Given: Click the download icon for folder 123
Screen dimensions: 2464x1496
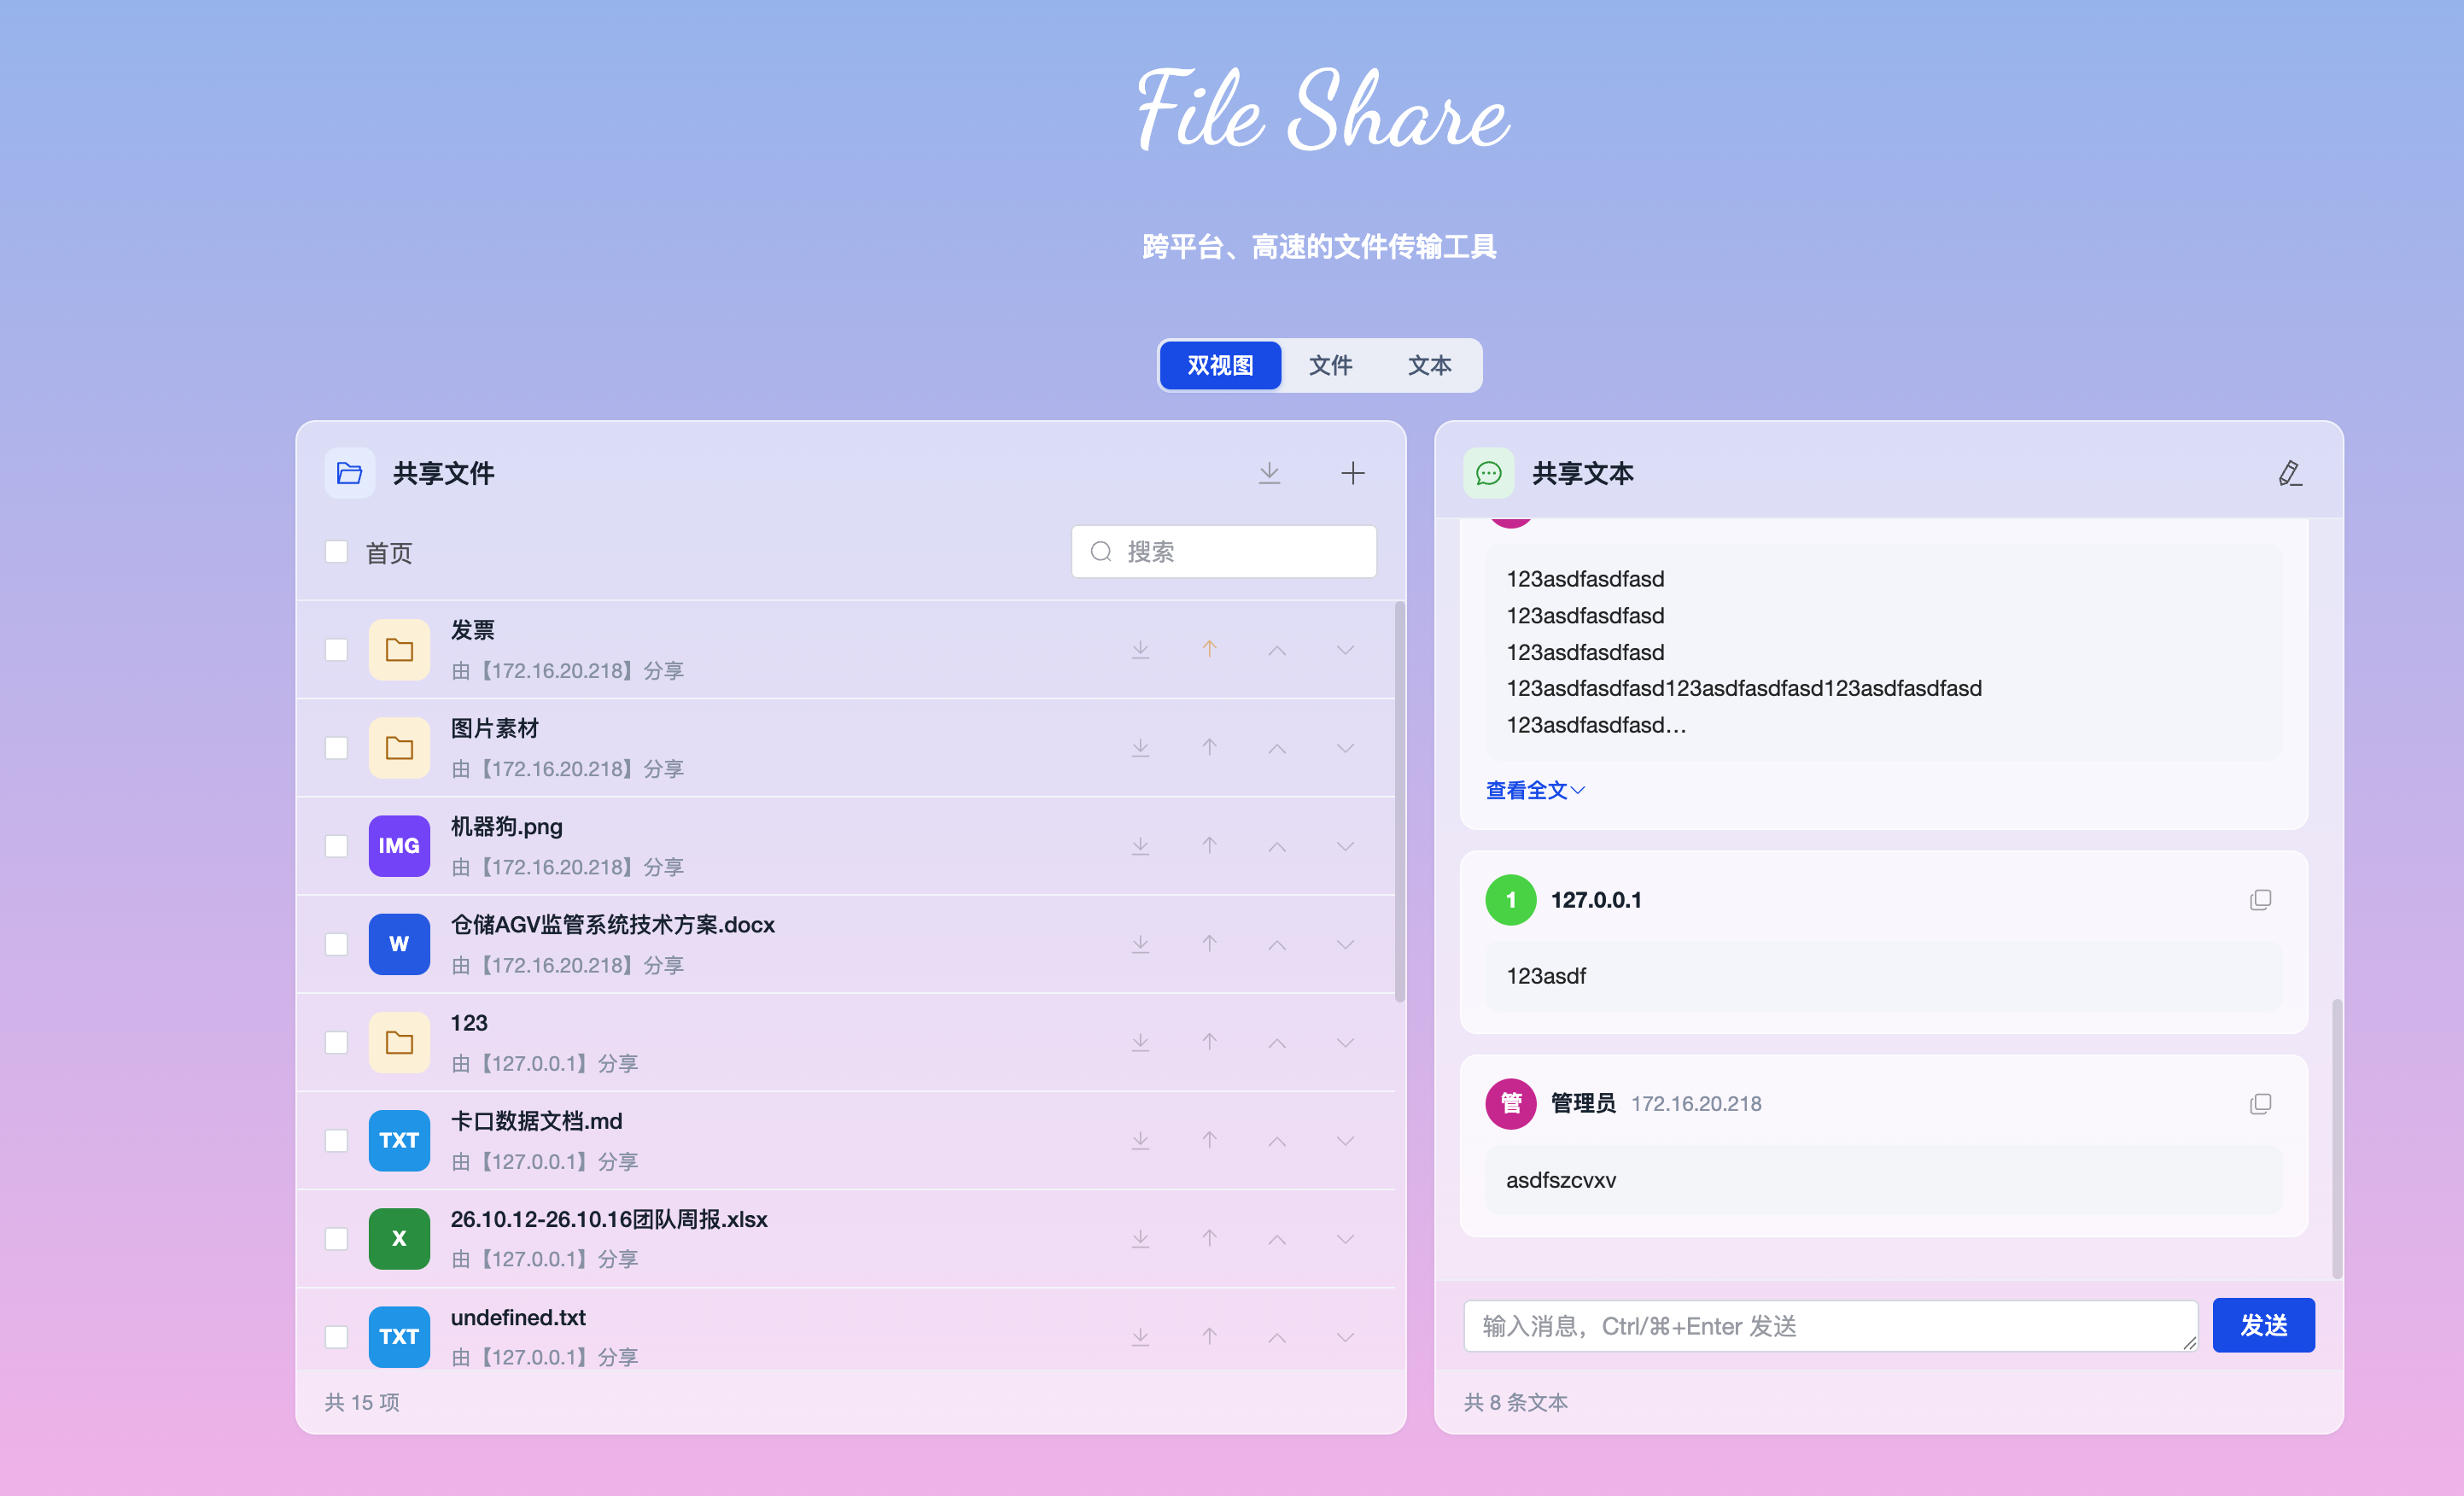Looking at the screenshot, I should click(x=1140, y=1042).
